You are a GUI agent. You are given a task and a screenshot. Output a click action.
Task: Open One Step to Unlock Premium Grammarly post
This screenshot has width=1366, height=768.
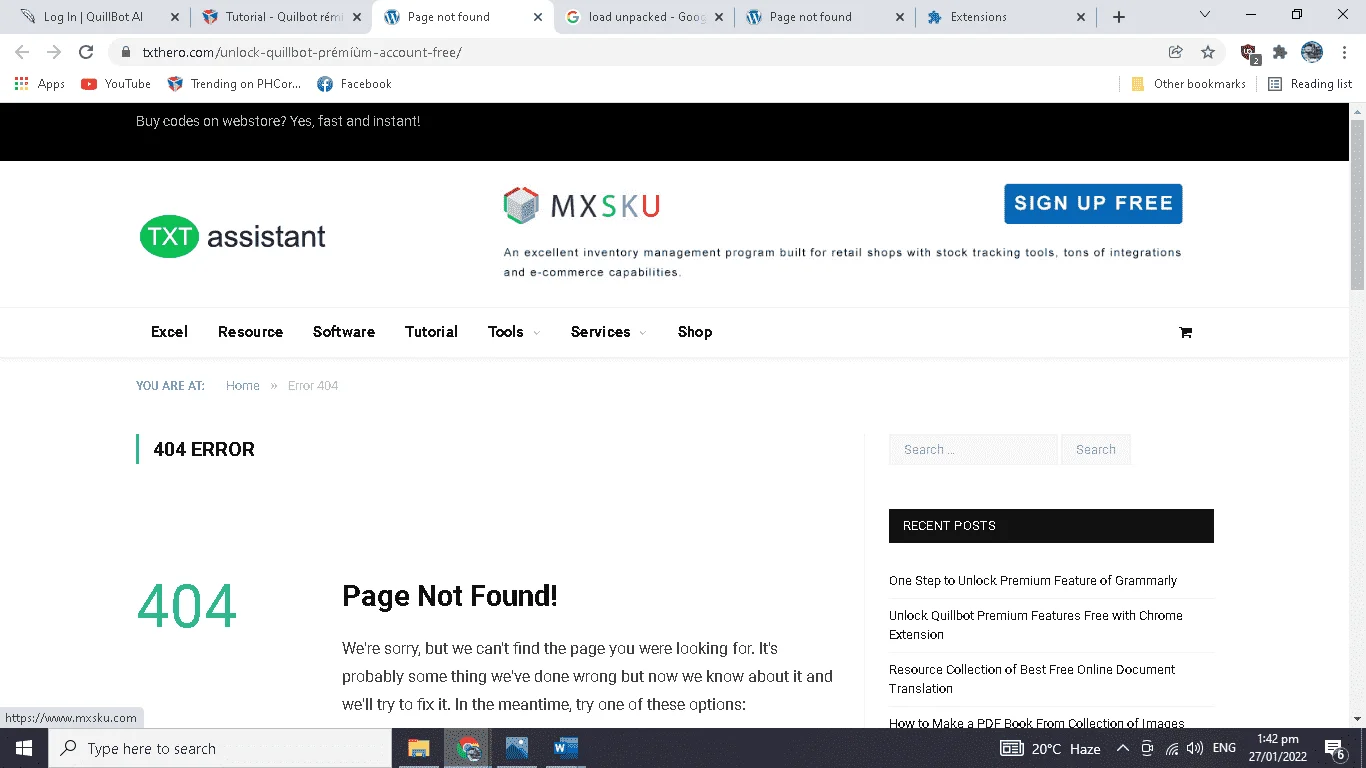(1033, 581)
